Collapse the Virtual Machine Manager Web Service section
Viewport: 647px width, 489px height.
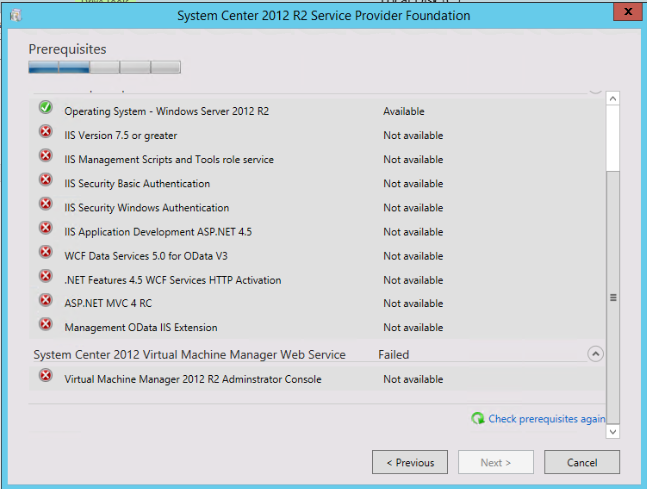(x=595, y=354)
